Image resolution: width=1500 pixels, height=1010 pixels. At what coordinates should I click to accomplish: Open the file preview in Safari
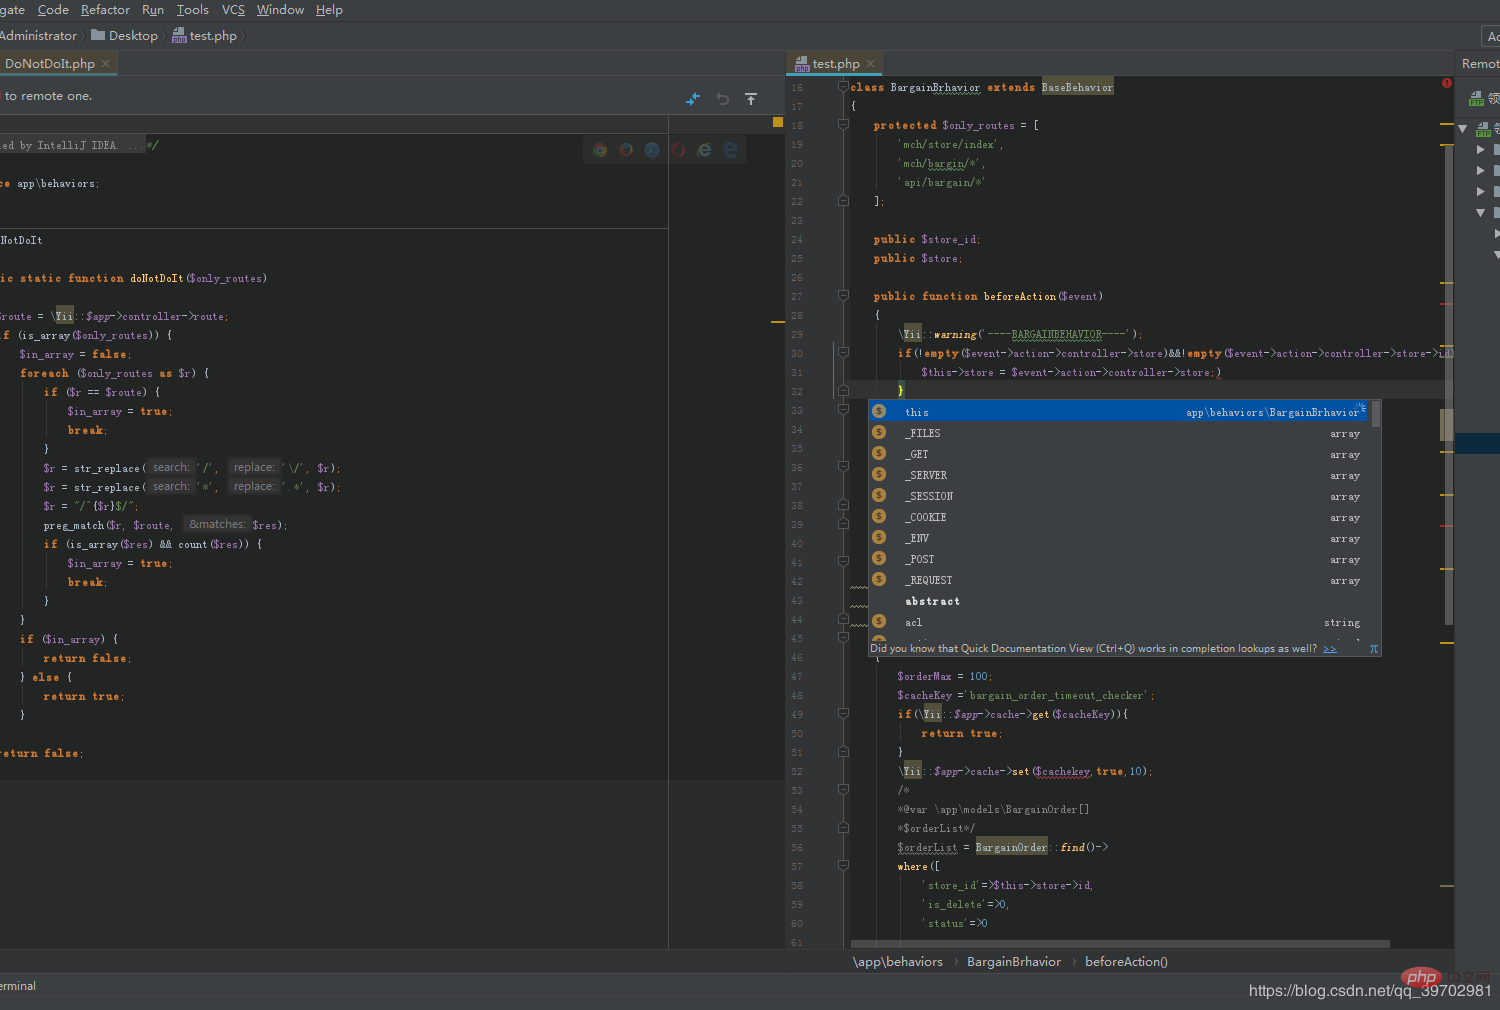click(652, 150)
